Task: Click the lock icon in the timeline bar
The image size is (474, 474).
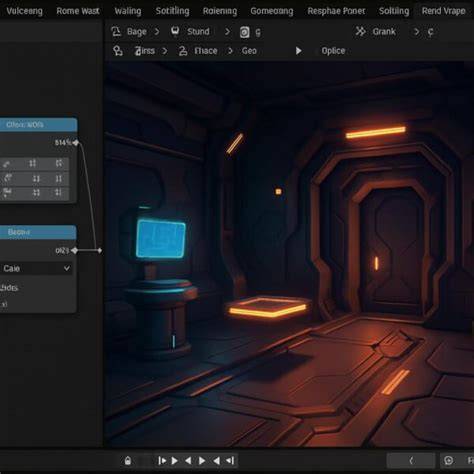Action: [x=128, y=461]
